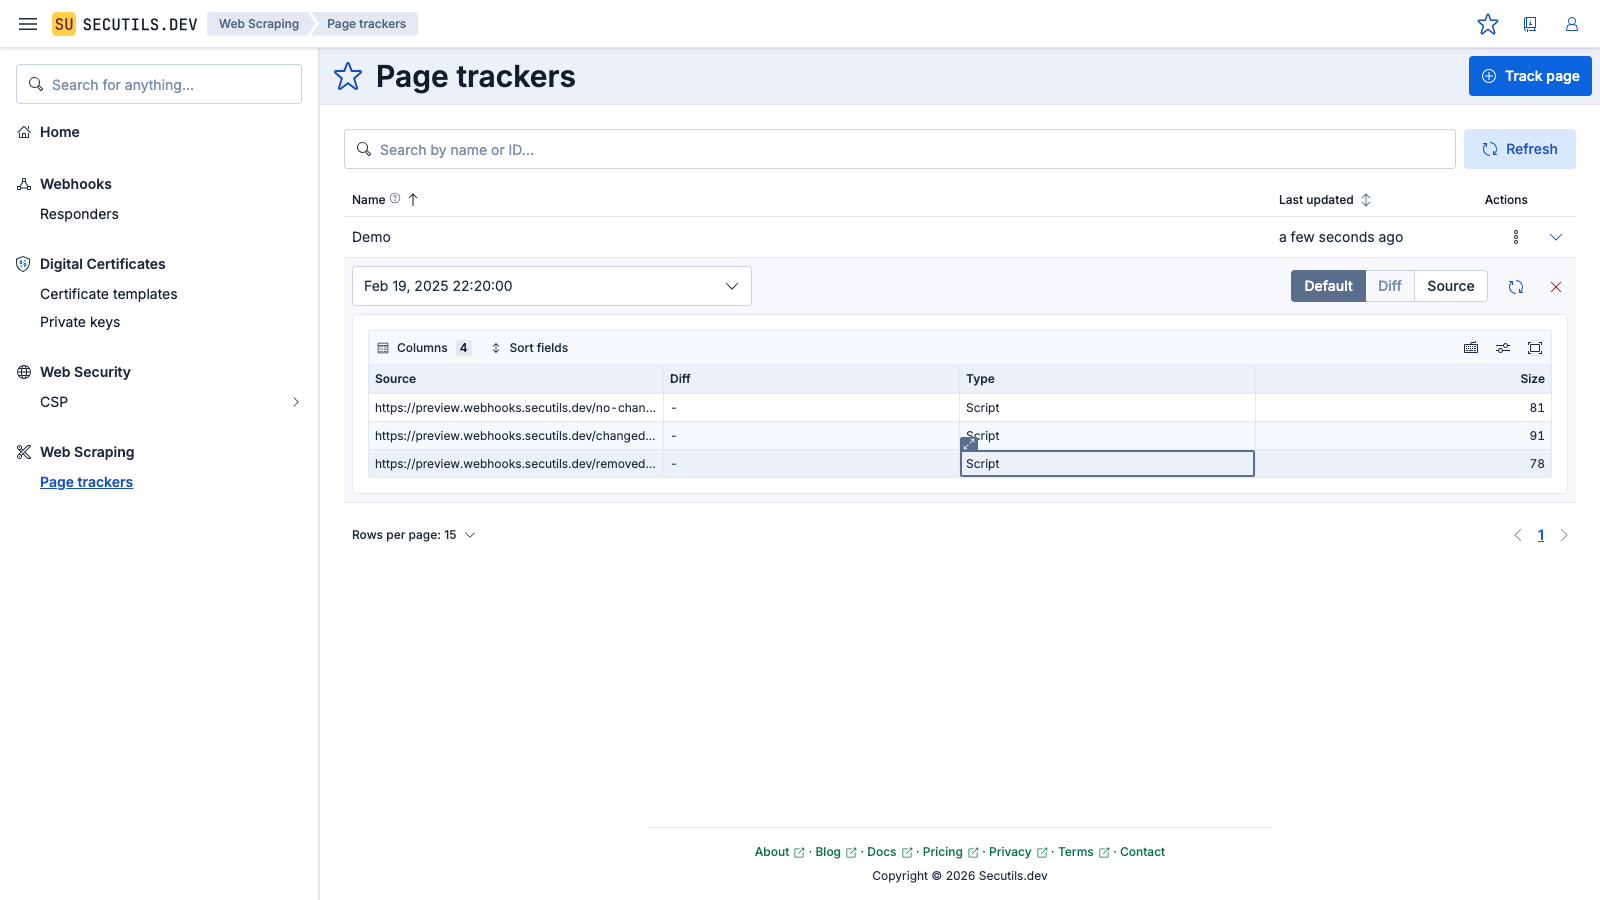Reload the selected revision with circular arrow icon

click(x=1516, y=286)
